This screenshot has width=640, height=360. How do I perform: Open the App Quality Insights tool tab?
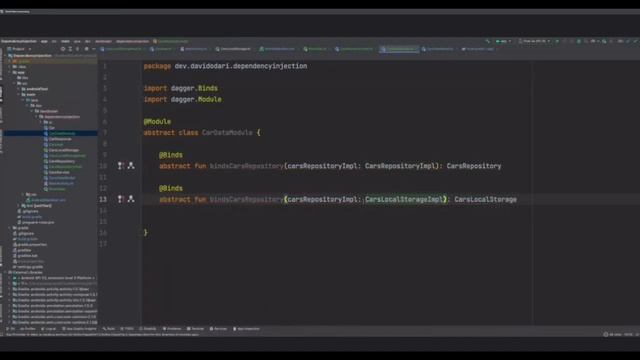pyautogui.click(x=79, y=329)
